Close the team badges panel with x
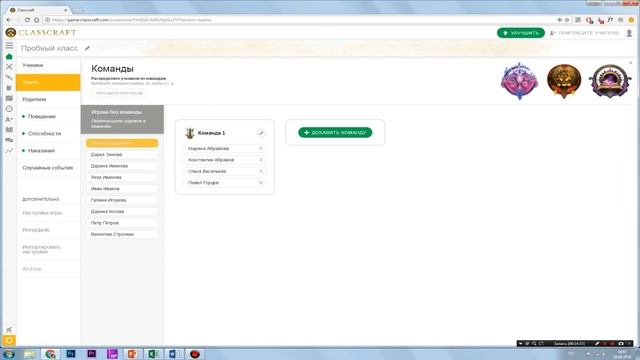The height and width of the screenshot is (360, 640). [x=631, y=63]
